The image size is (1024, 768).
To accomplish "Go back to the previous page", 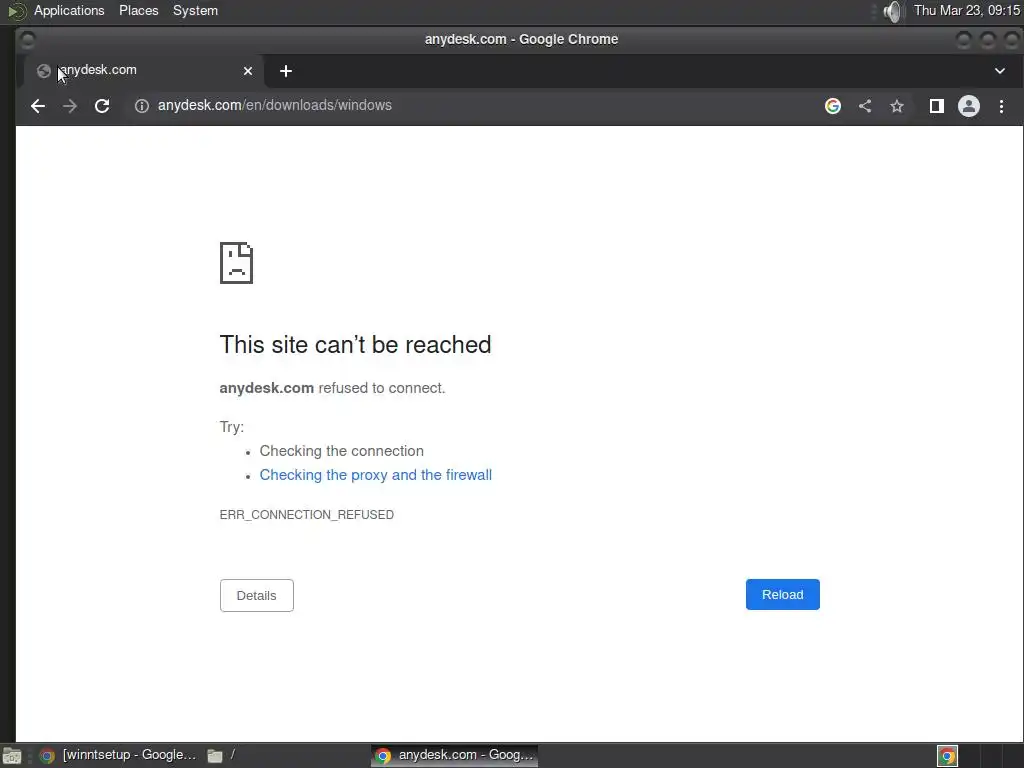I will pos(38,106).
